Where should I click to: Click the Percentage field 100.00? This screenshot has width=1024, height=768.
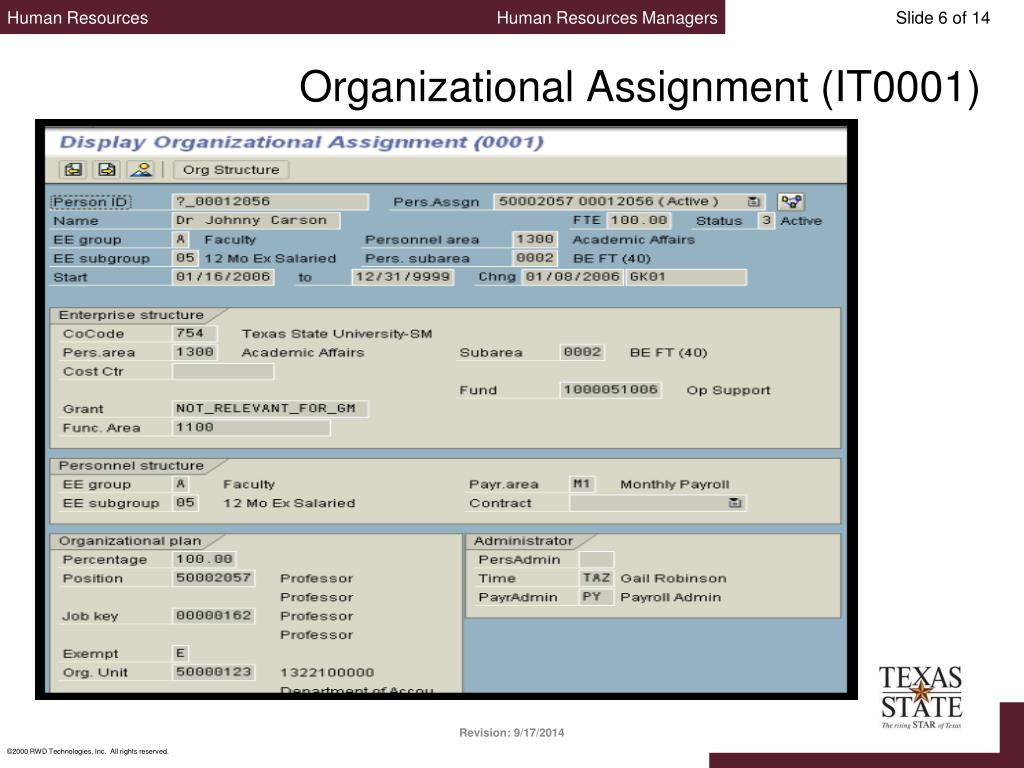coord(204,560)
